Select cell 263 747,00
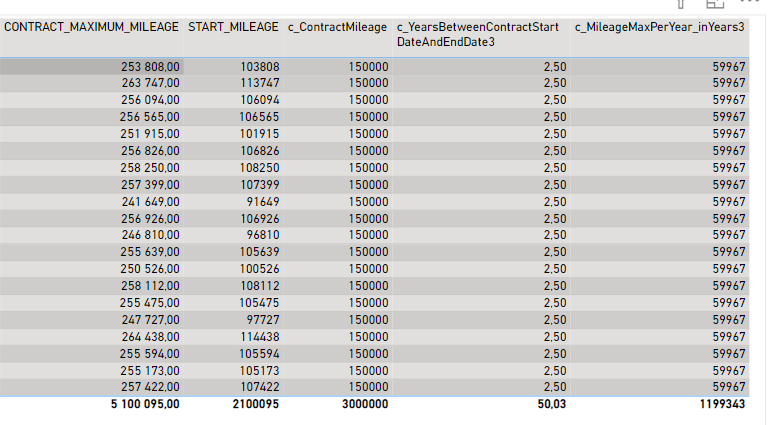This screenshot has width=773, height=425. tap(150, 83)
